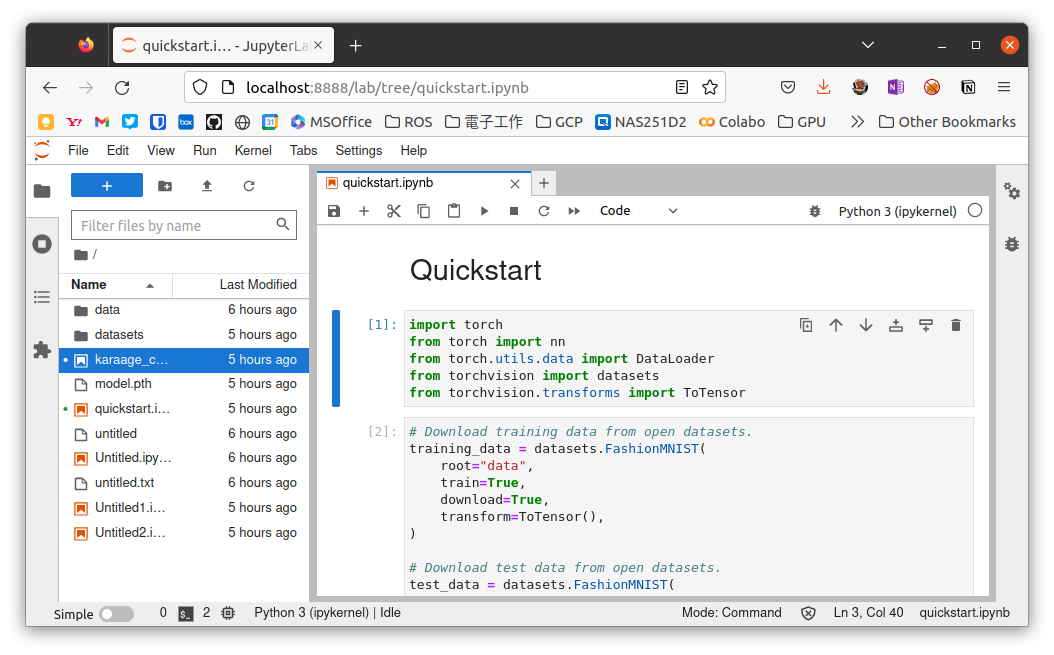The image size is (1054, 655).
Task: Sort files by Last Modified column
Action: click(241, 284)
